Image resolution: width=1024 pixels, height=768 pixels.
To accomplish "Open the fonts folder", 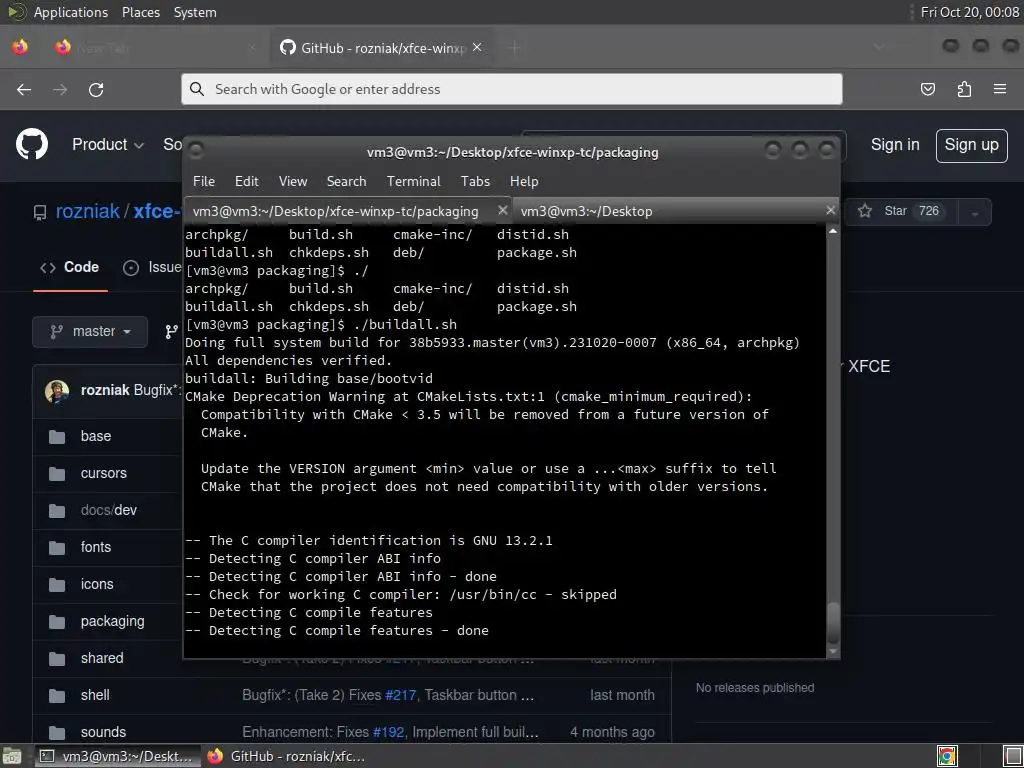I will point(96,547).
